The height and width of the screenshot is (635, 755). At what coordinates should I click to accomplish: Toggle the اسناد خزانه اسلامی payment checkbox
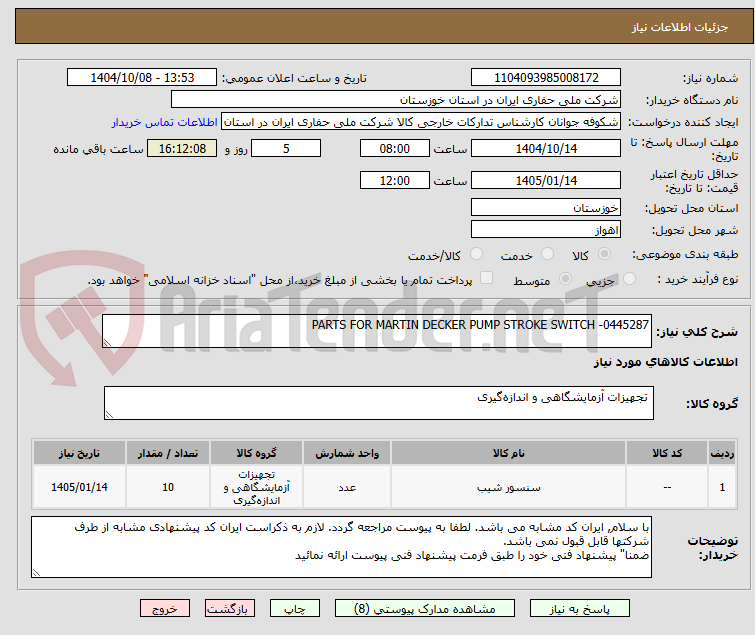coord(487,278)
